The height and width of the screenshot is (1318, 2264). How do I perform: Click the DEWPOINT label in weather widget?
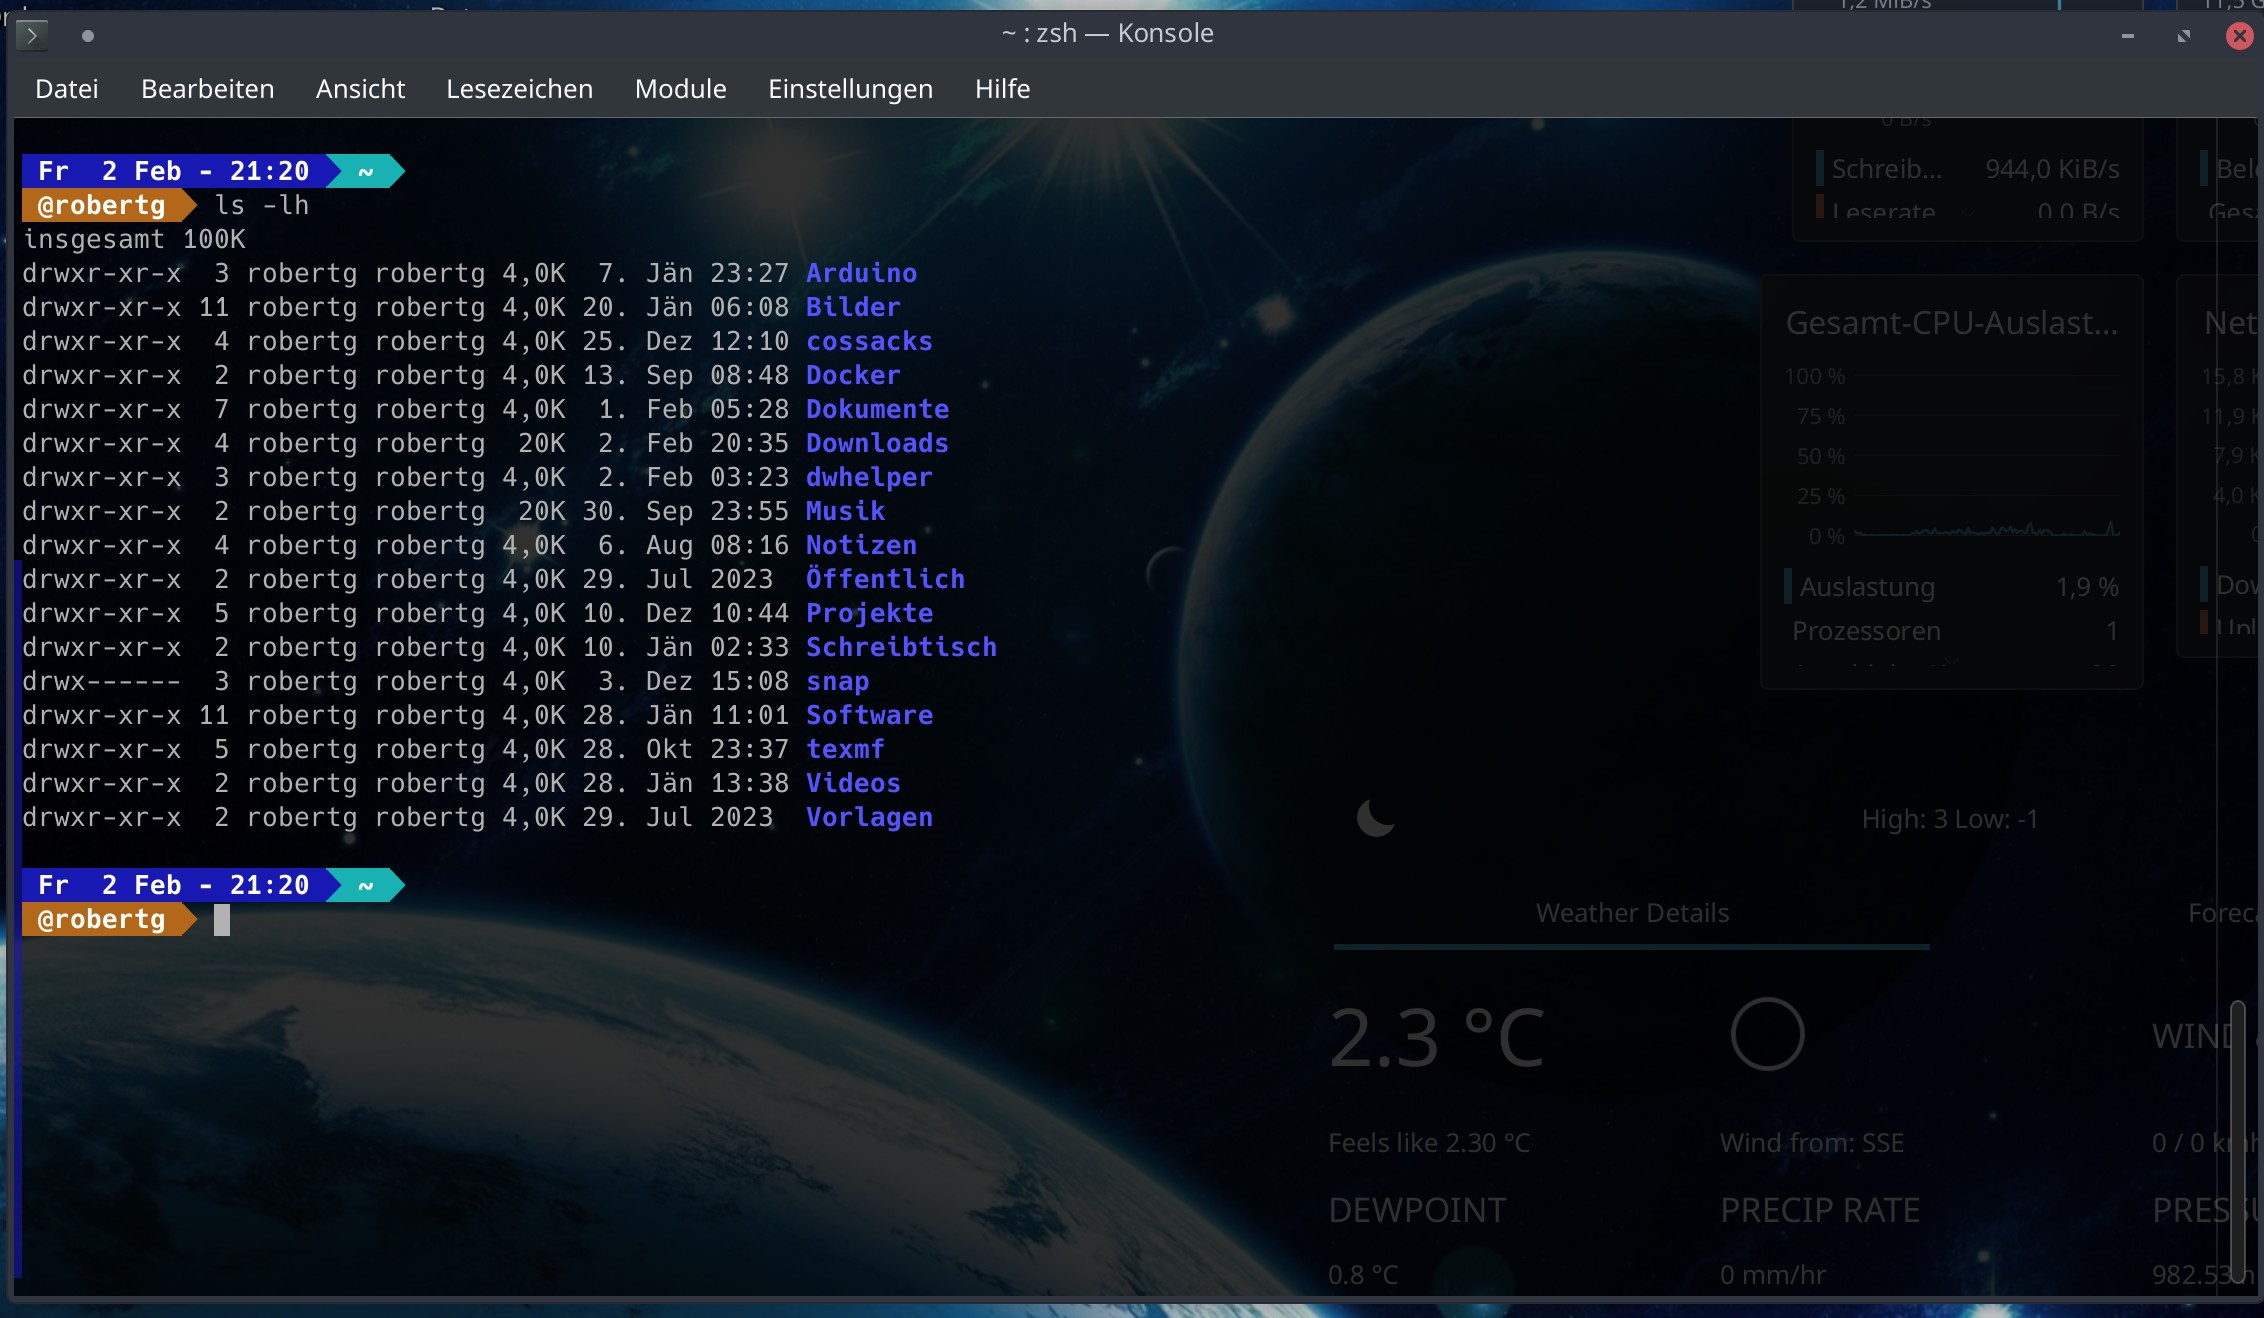click(x=1417, y=1211)
